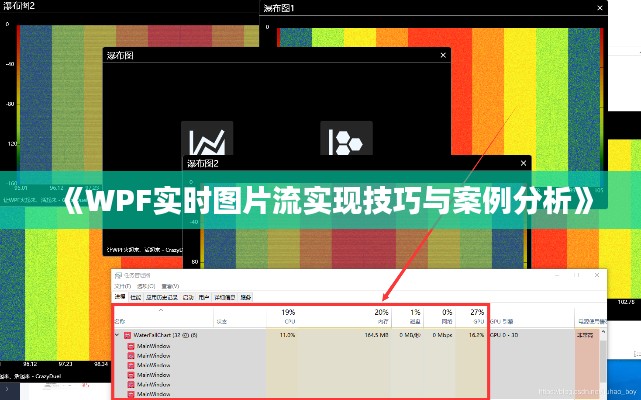
Task: Open the 查看(V) menu in Task Manager
Action: 170,286
